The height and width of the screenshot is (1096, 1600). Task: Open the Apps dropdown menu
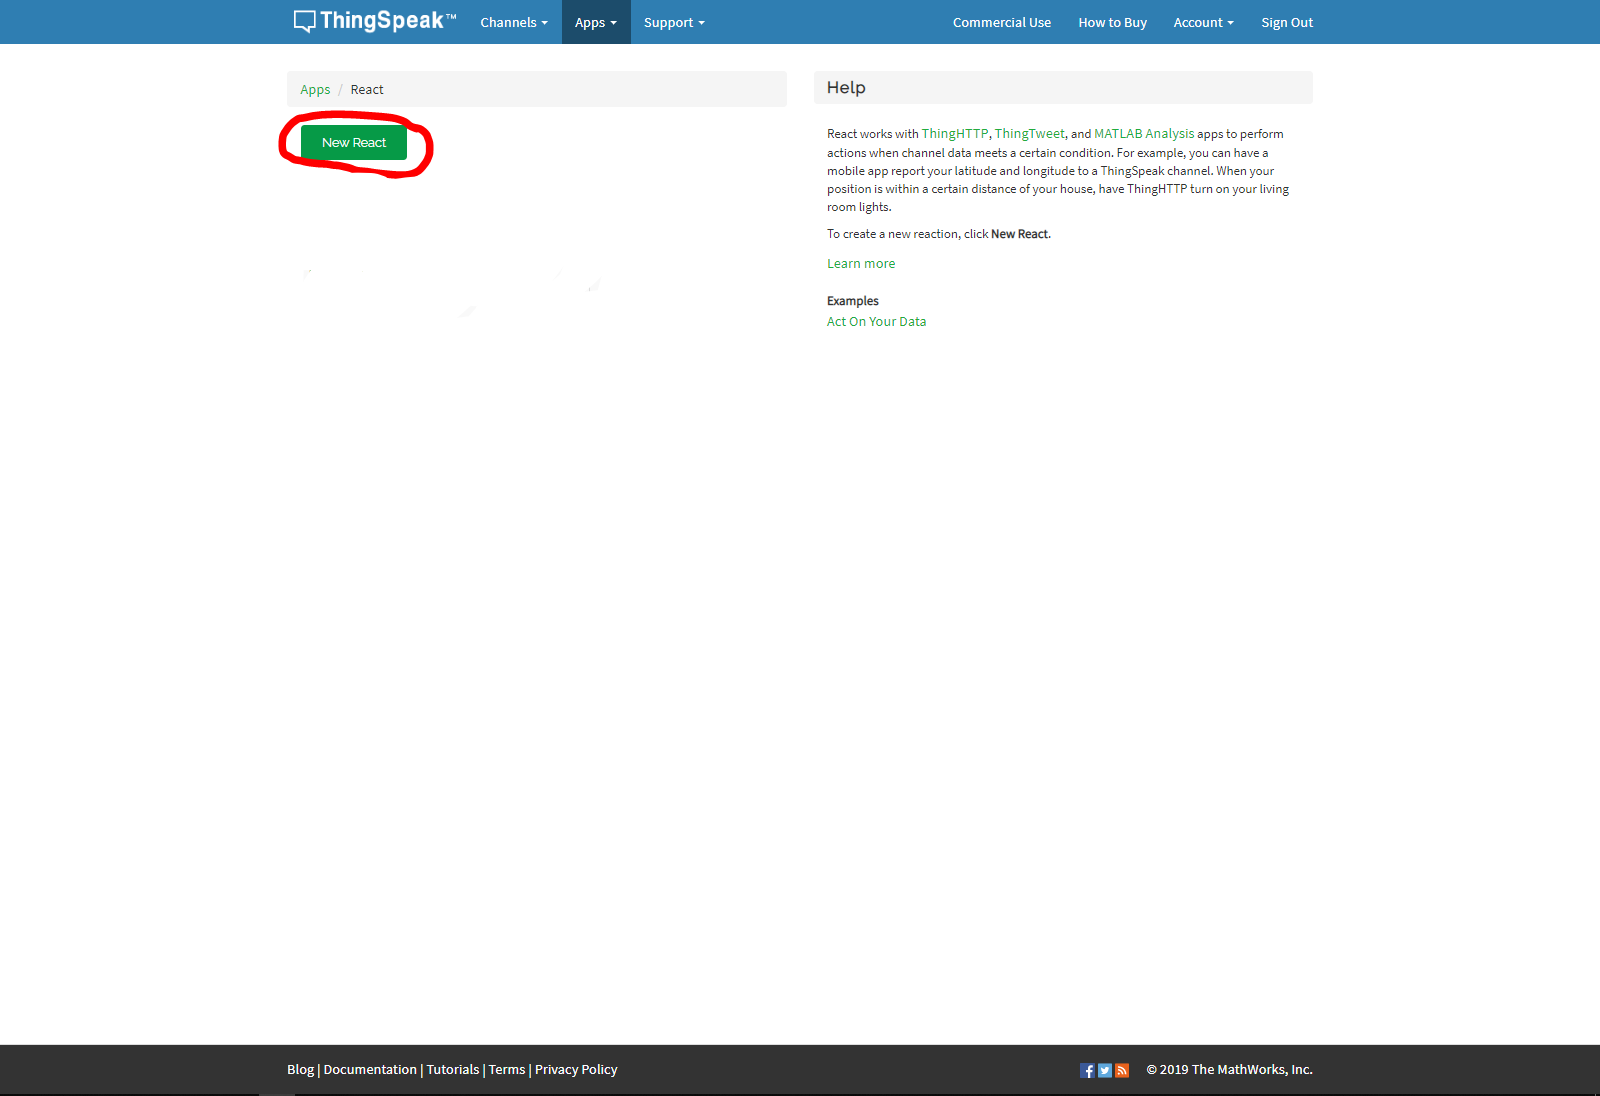[x=595, y=22]
